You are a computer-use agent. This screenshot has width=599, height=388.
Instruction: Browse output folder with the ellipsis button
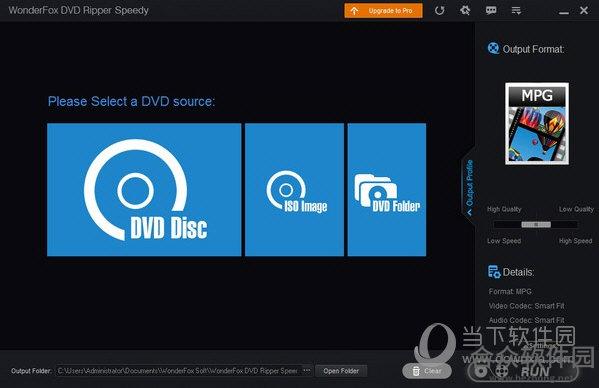click(x=306, y=370)
